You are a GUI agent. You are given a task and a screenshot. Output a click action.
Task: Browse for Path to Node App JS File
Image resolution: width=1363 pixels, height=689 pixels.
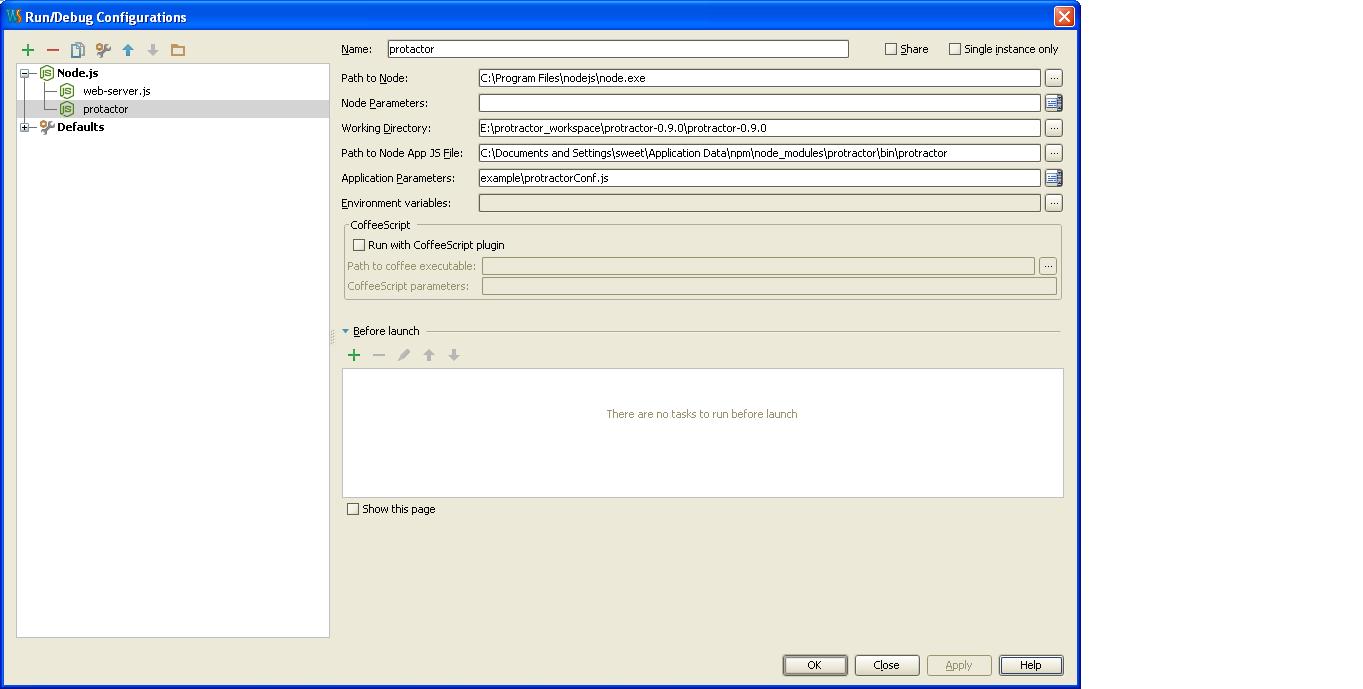[1053, 153]
